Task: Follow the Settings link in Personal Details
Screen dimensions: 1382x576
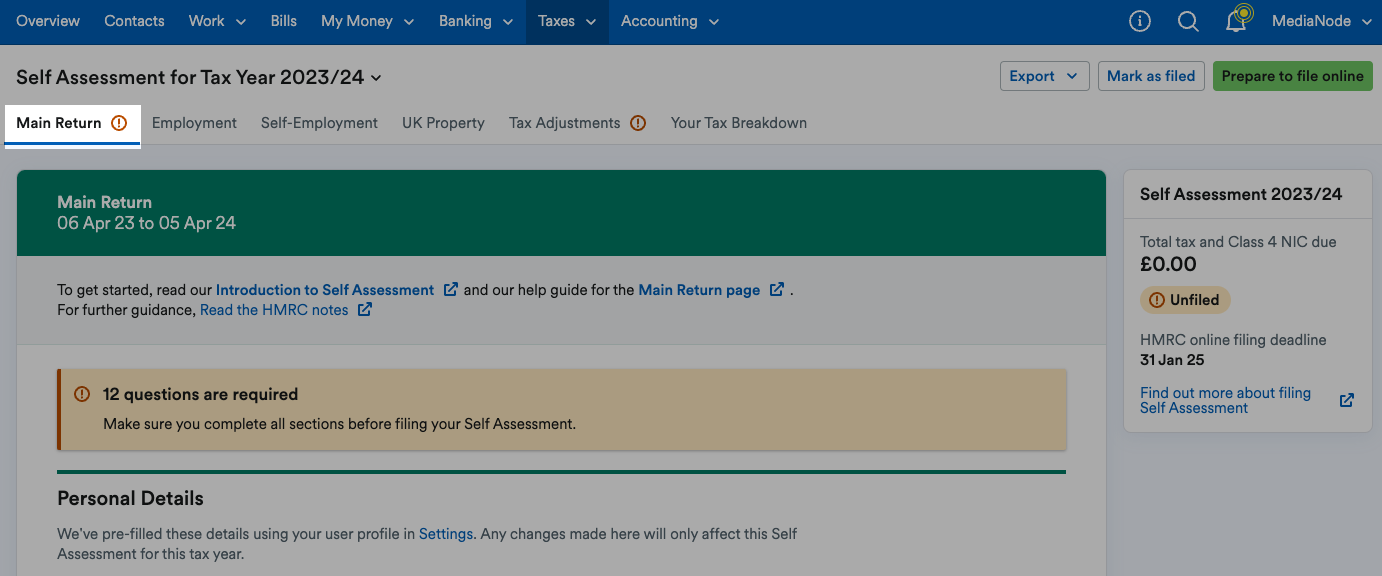Action: pyautogui.click(x=446, y=534)
